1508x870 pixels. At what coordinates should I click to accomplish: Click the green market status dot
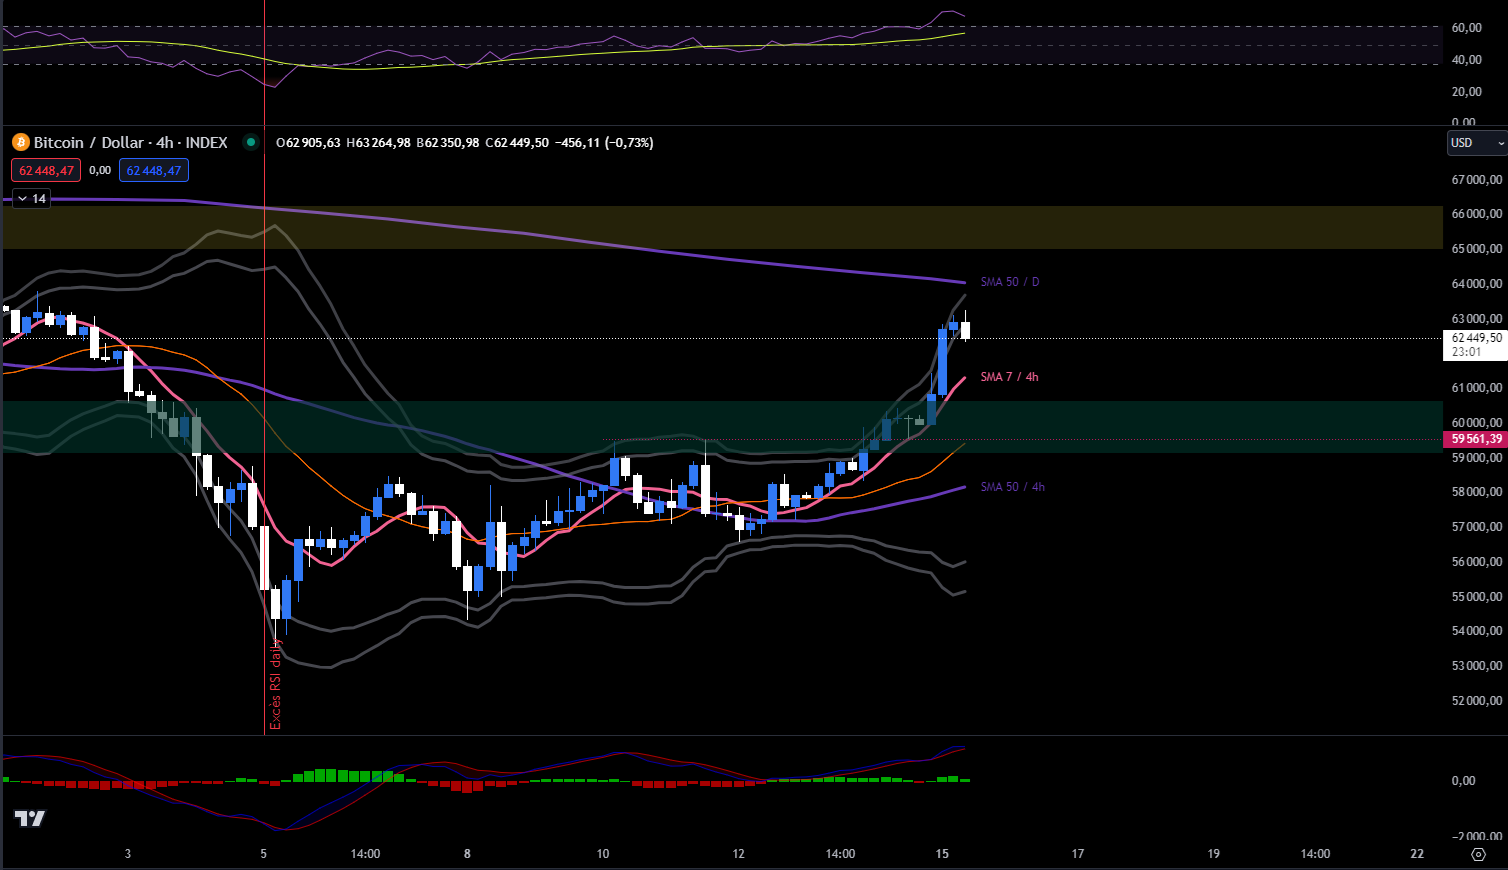click(x=250, y=143)
